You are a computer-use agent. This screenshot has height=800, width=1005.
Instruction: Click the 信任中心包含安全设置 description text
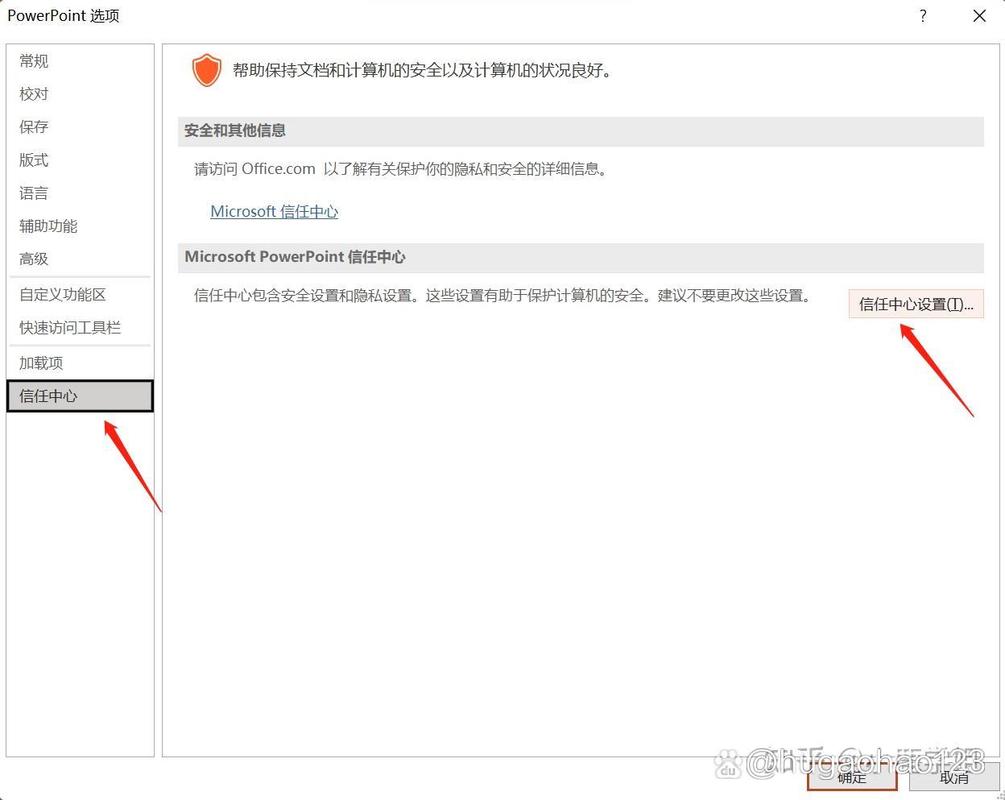click(x=502, y=296)
